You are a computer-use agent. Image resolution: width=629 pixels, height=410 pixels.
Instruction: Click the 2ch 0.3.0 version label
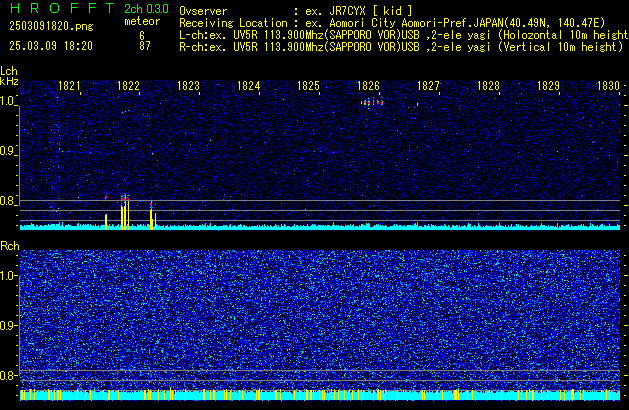point(146,9)
